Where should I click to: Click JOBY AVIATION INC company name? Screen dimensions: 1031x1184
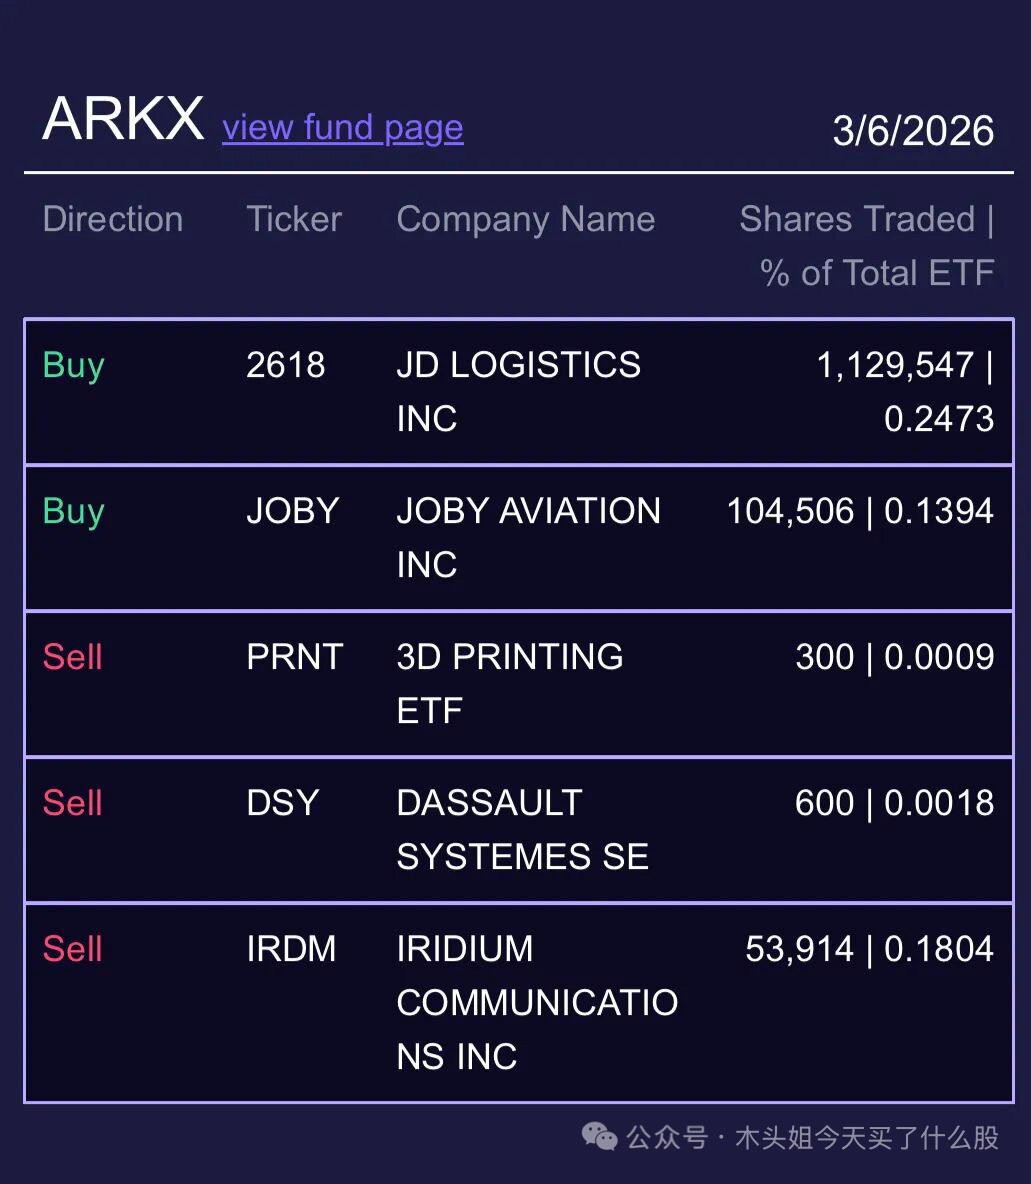(529, 537)
